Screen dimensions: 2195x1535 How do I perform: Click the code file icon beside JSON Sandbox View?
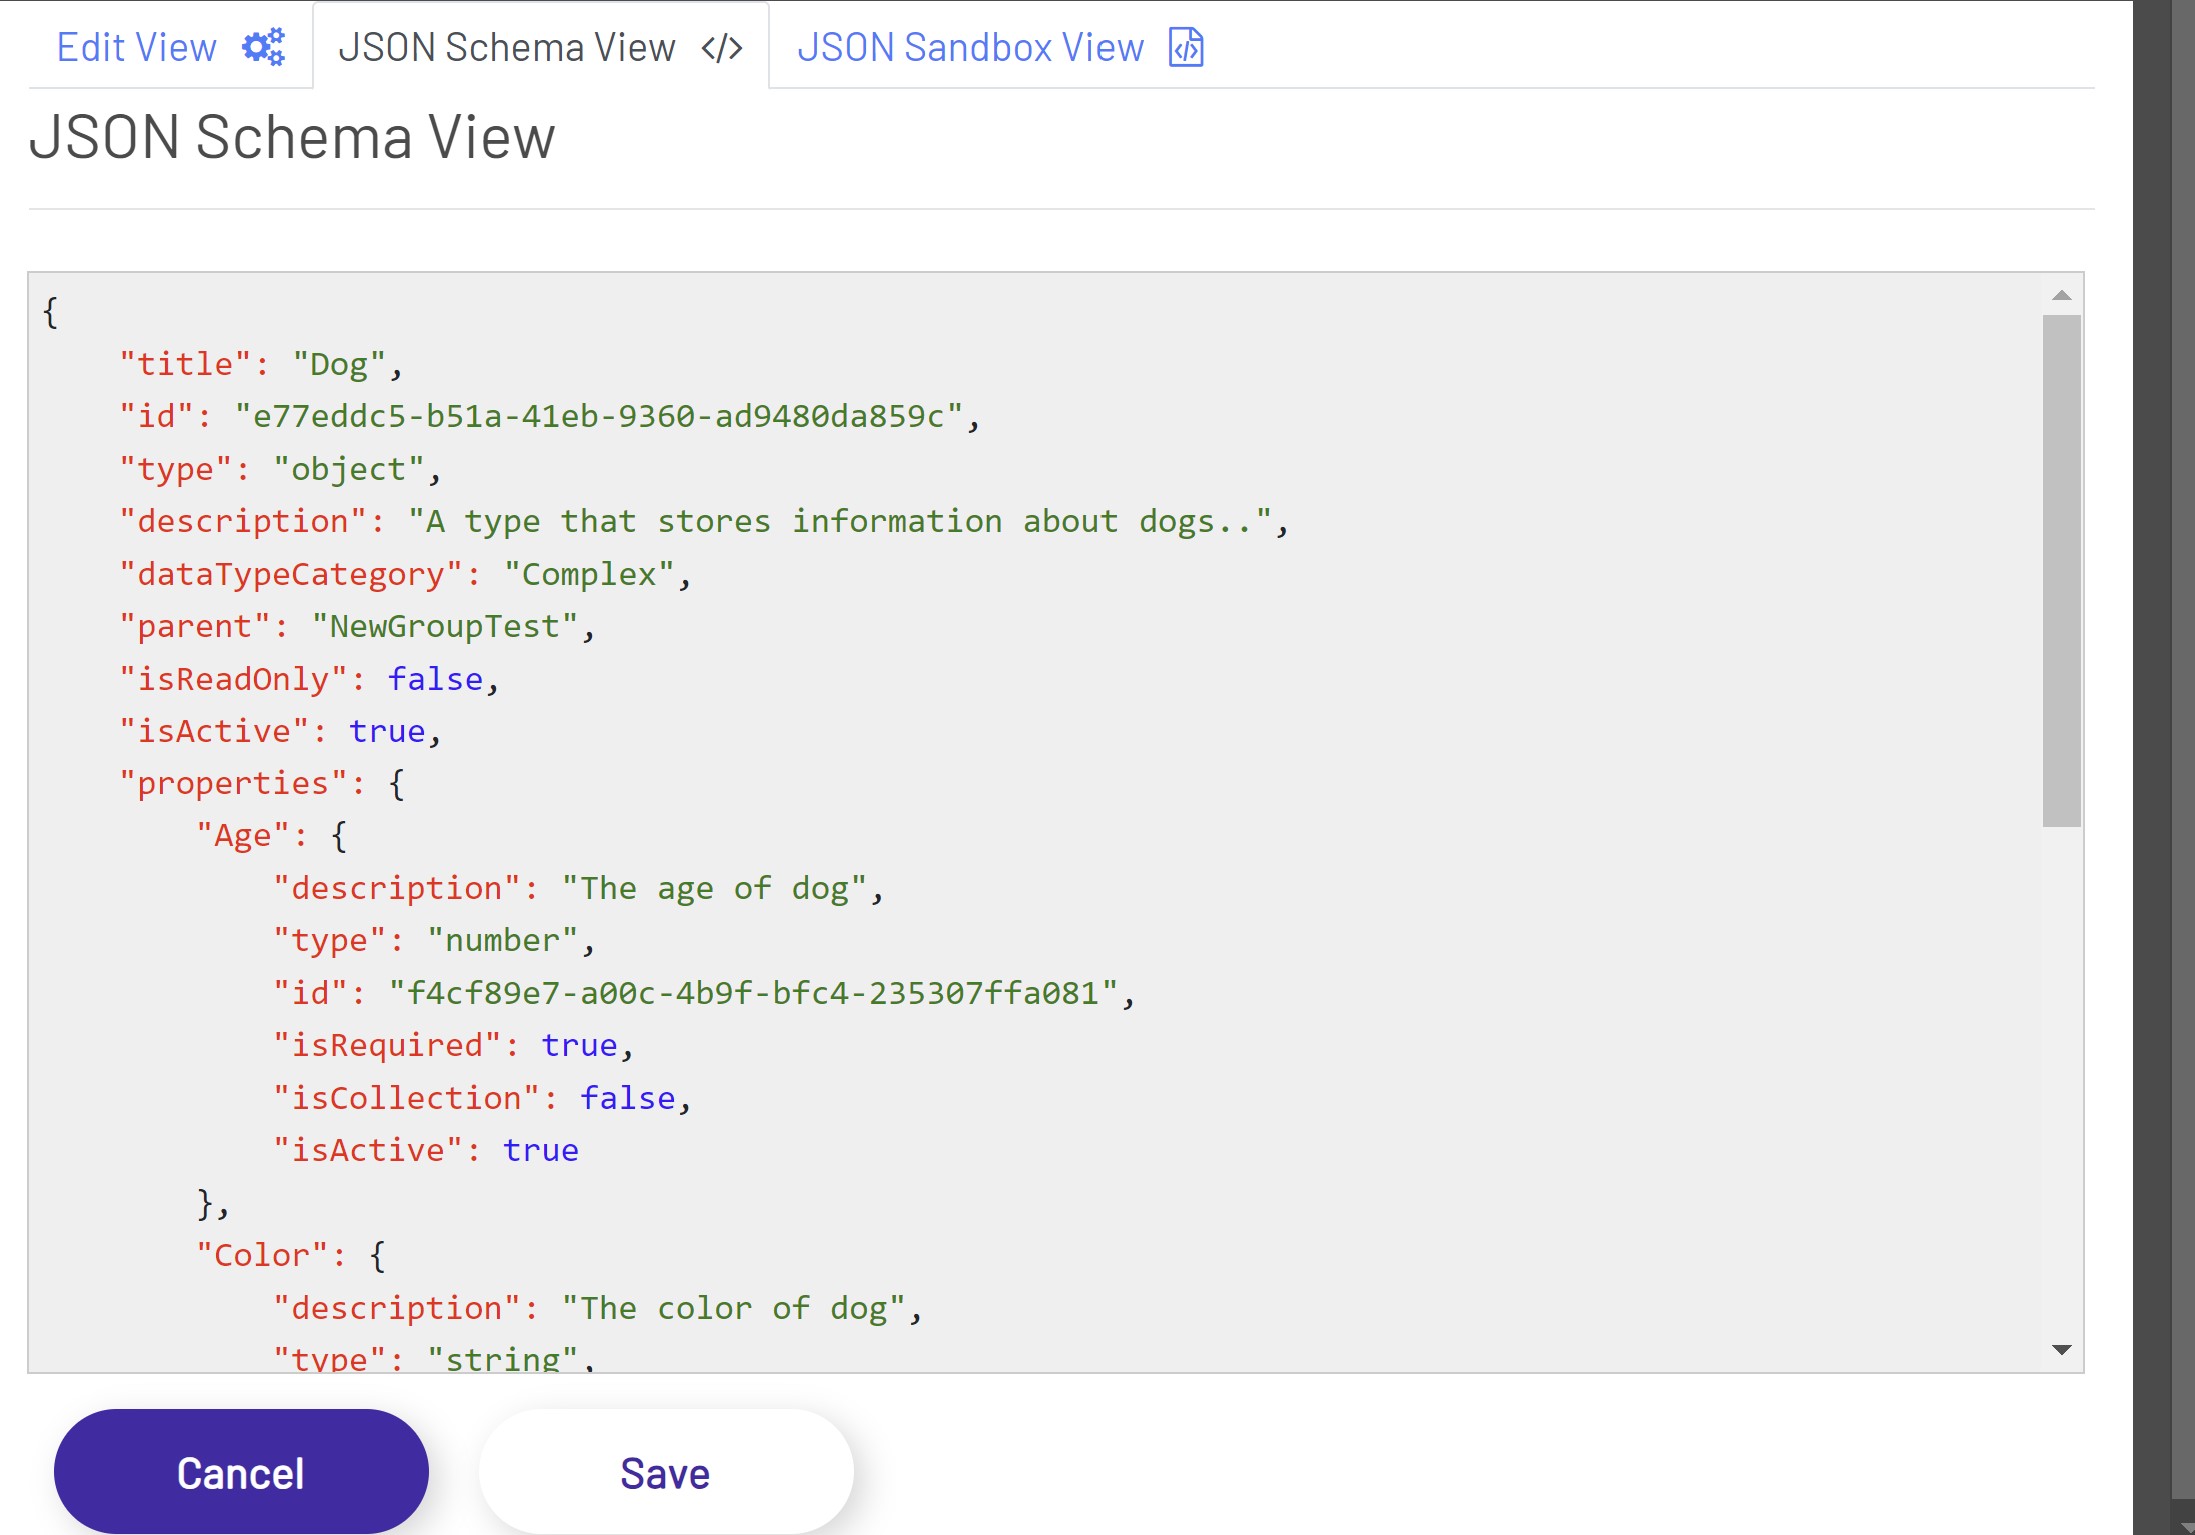click(x=1186, y=47)
